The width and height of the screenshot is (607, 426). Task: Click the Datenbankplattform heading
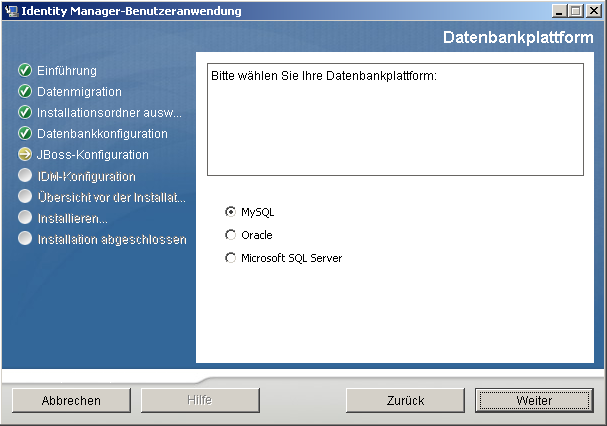(x=518, y=37)
